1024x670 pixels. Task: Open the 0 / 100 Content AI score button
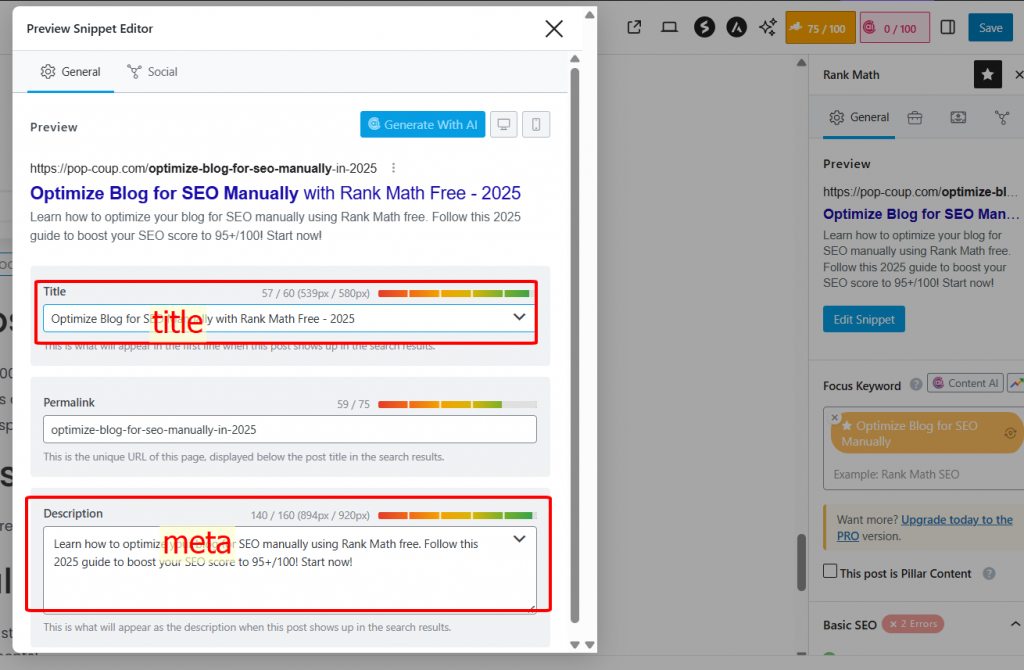pos(895,27)
